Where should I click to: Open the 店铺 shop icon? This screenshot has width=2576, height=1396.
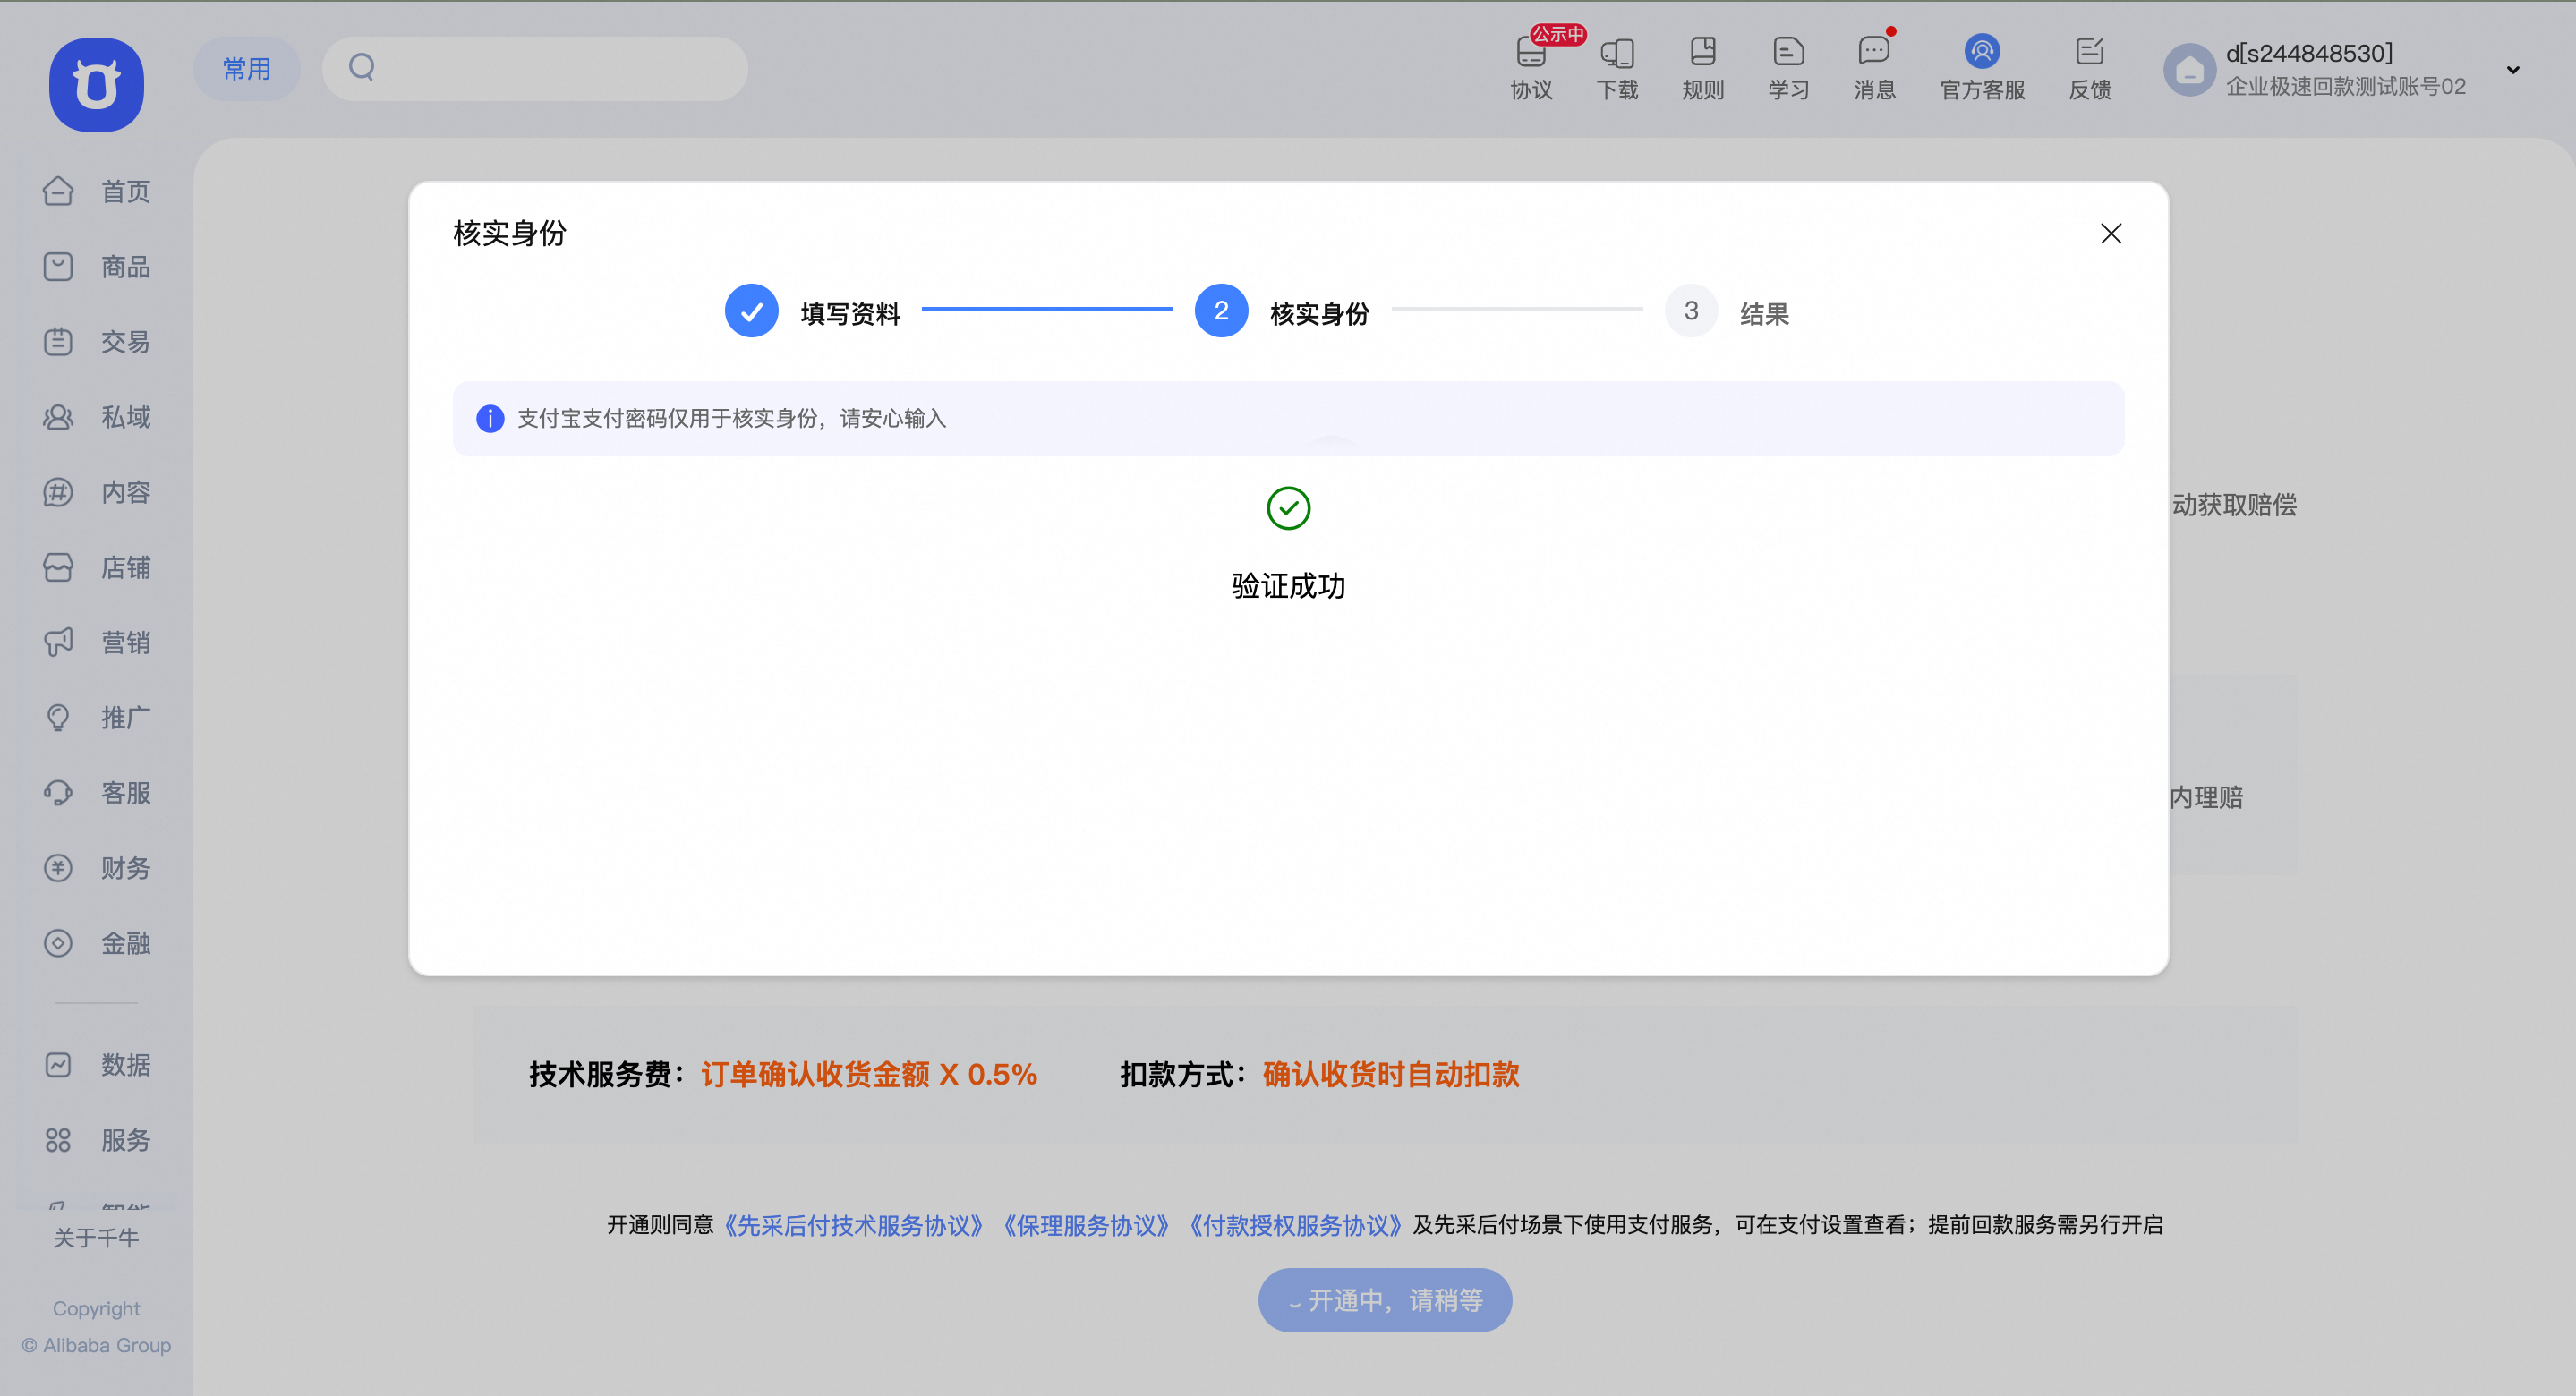(x=58, y=567)
